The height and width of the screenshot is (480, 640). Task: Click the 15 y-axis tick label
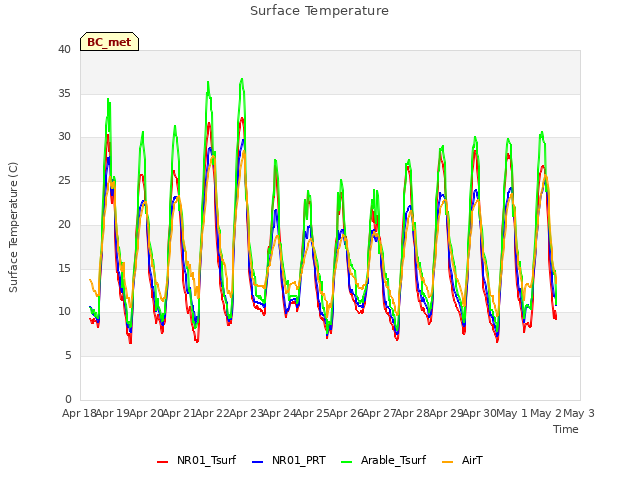pyautogui.click(x=64, y=268)
